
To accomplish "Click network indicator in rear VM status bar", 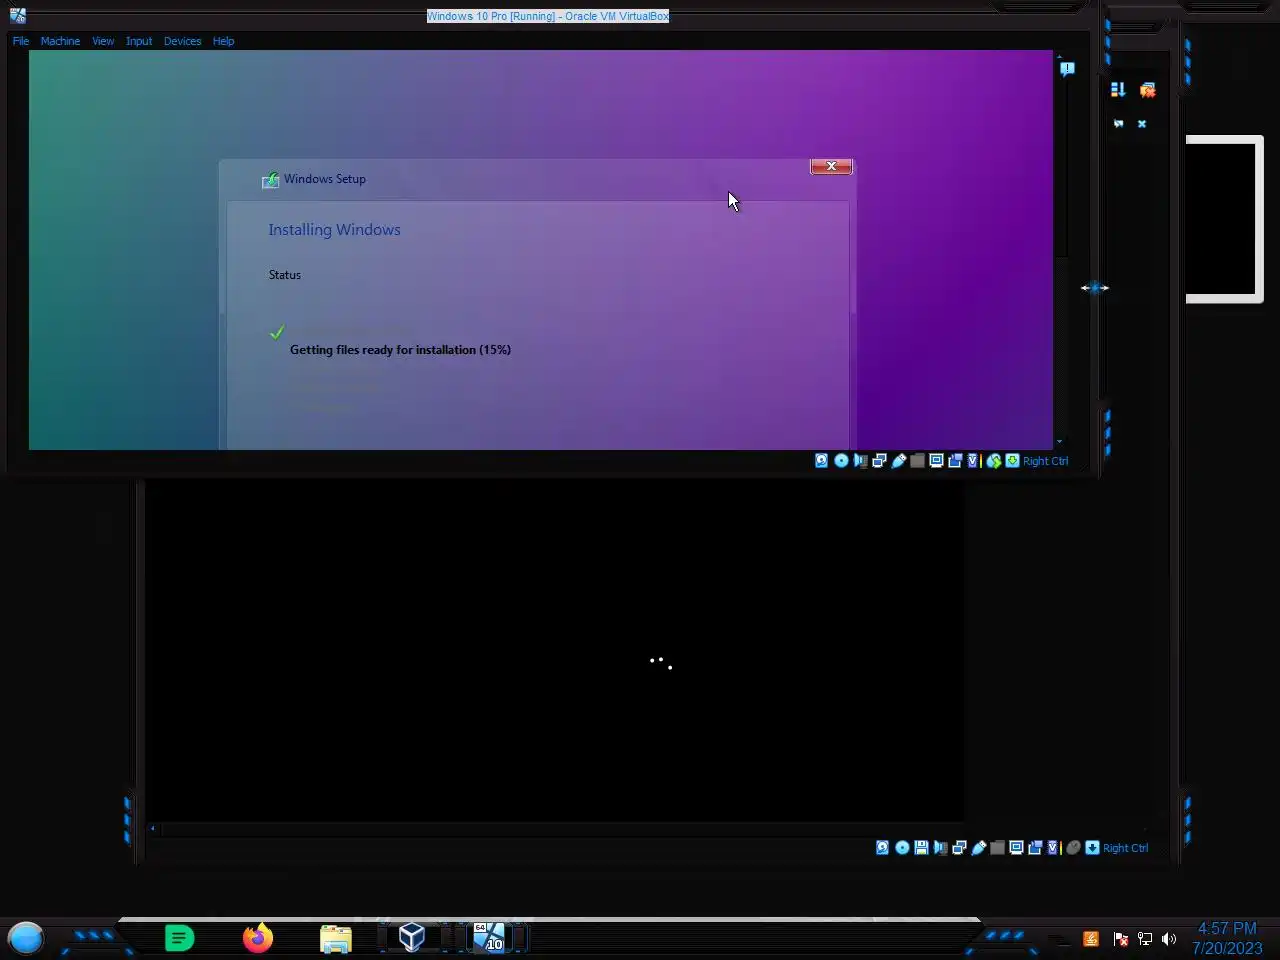I will 959,848.
